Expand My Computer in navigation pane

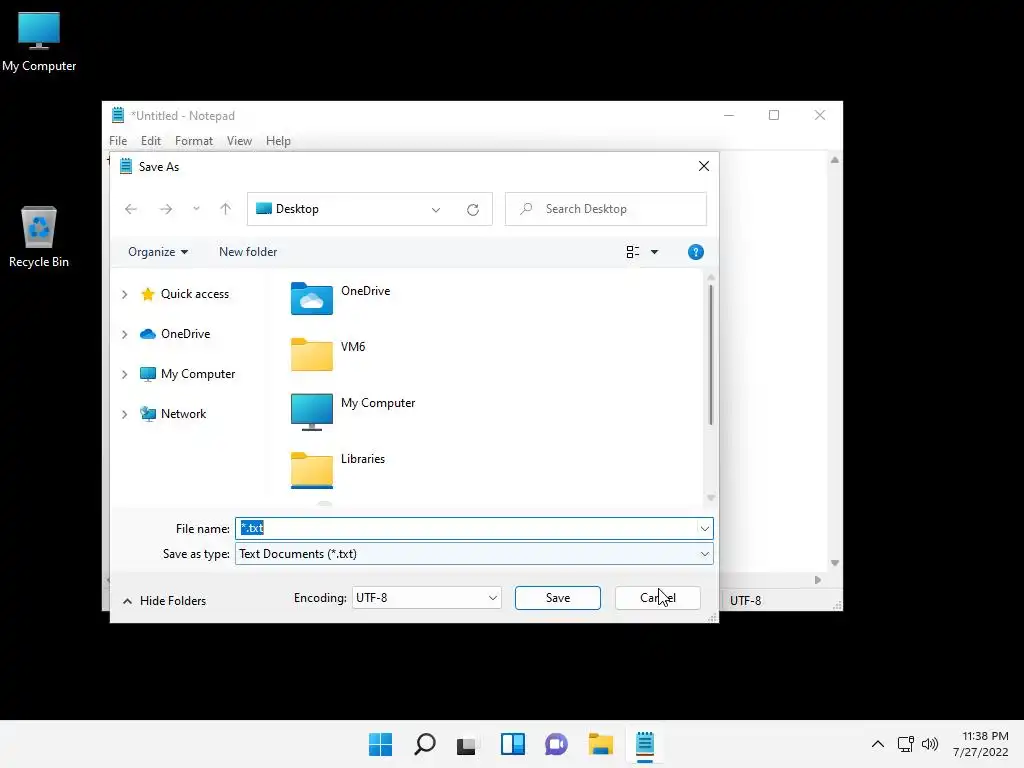pyautogui.click(x=125, y=374)
